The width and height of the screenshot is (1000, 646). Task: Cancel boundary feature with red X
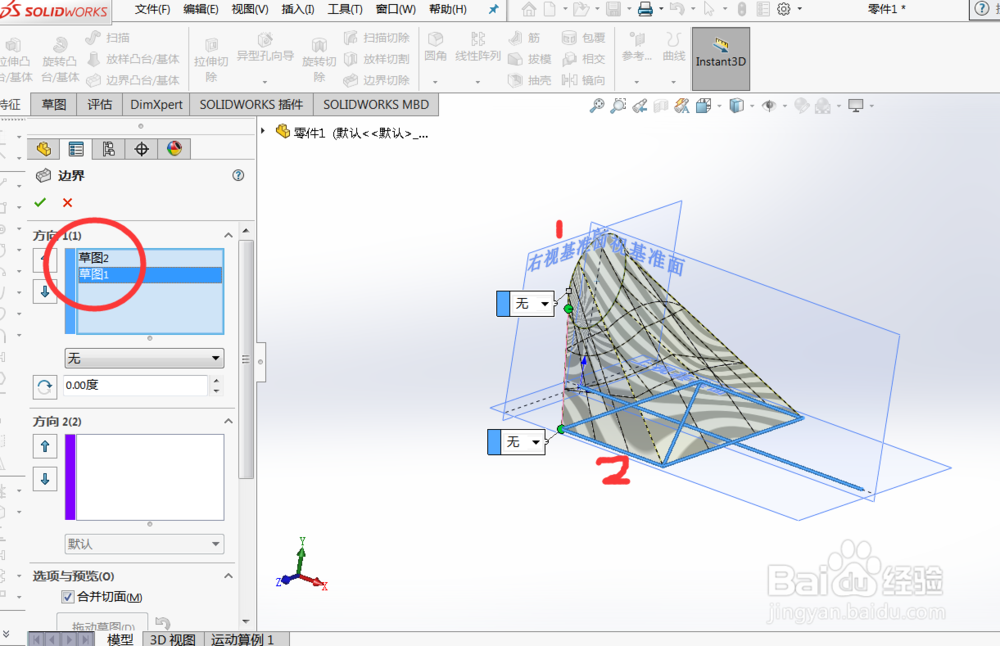(x=68, y=202)
